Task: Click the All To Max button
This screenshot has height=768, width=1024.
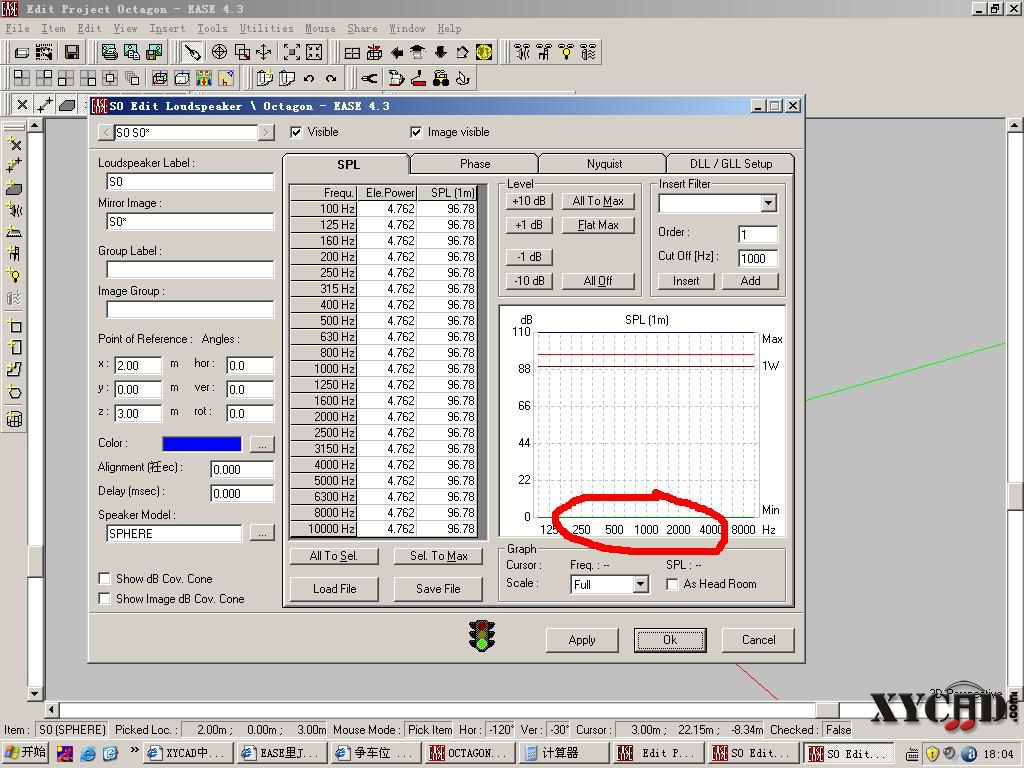Action: 598,201
